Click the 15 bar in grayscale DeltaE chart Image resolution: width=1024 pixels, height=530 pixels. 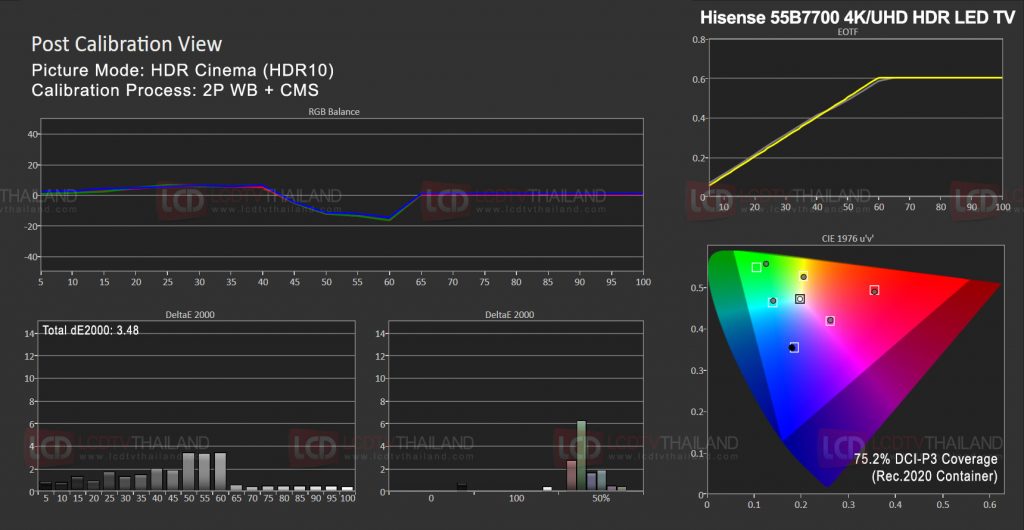pyautogui.click(x=78, y=484)
